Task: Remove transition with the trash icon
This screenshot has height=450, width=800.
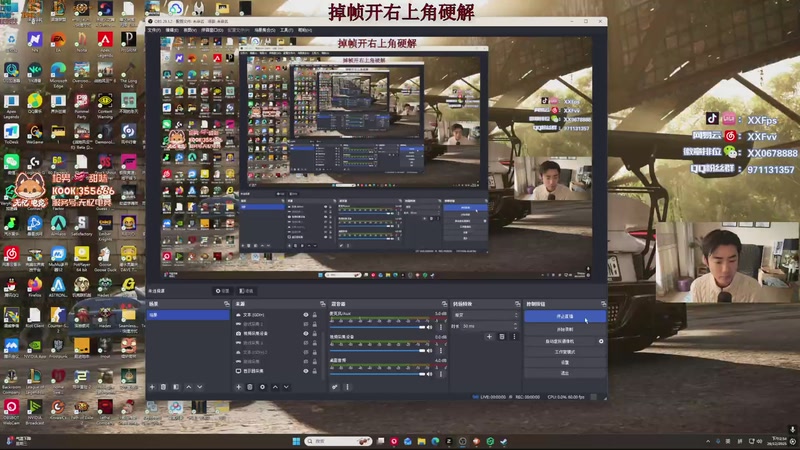Action: coord(502,337)
